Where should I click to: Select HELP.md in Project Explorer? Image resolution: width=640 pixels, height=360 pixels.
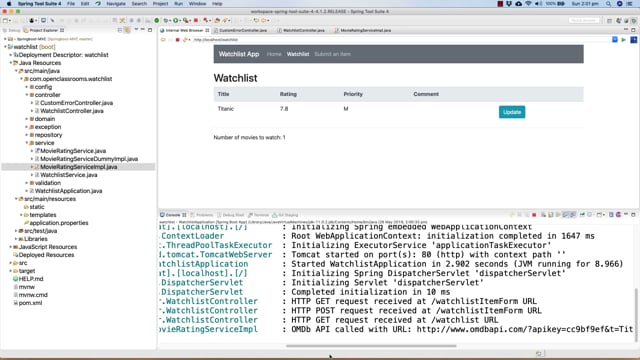pos(31,279)
